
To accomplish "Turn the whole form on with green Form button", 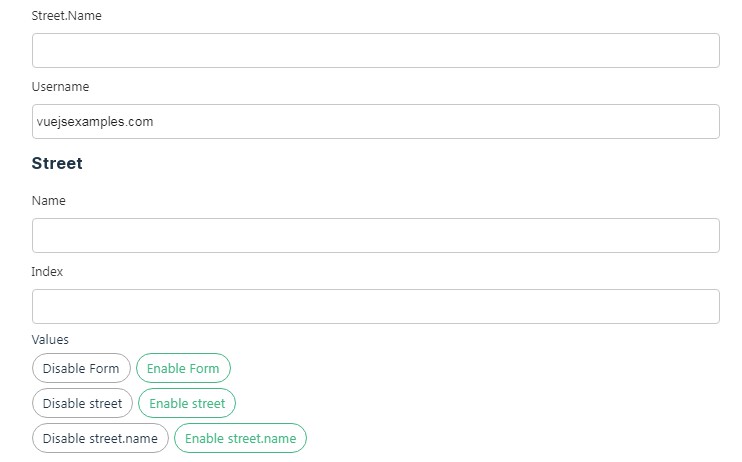I will (183, 368).
